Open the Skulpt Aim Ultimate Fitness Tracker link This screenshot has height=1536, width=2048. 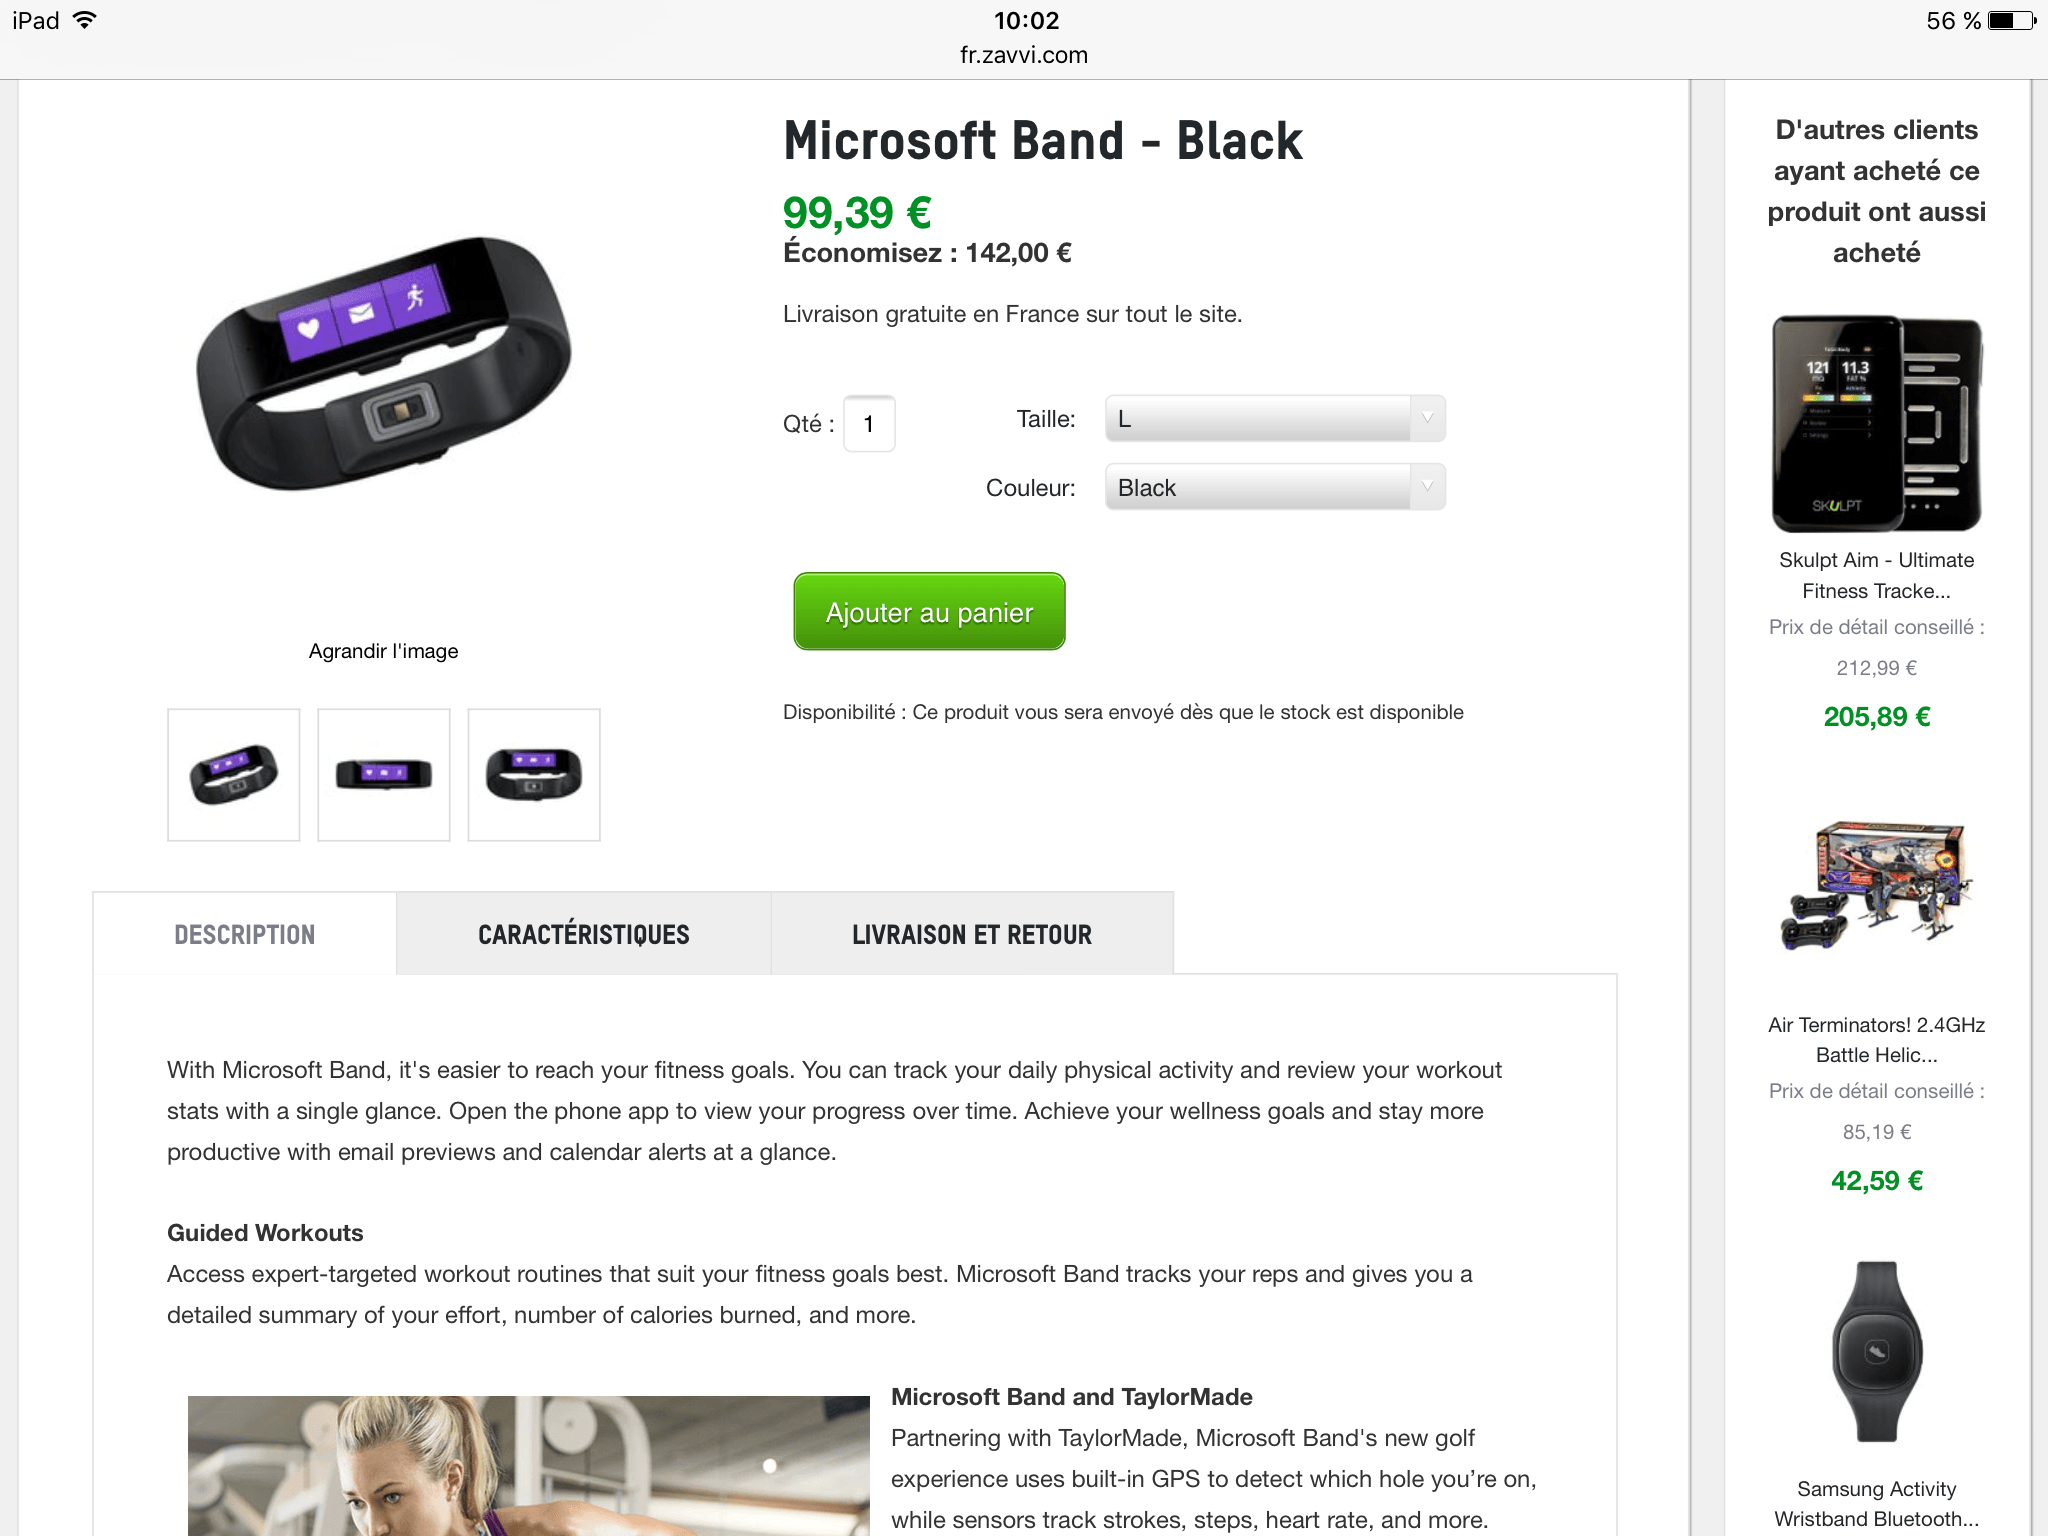[x=1876, y=575]
